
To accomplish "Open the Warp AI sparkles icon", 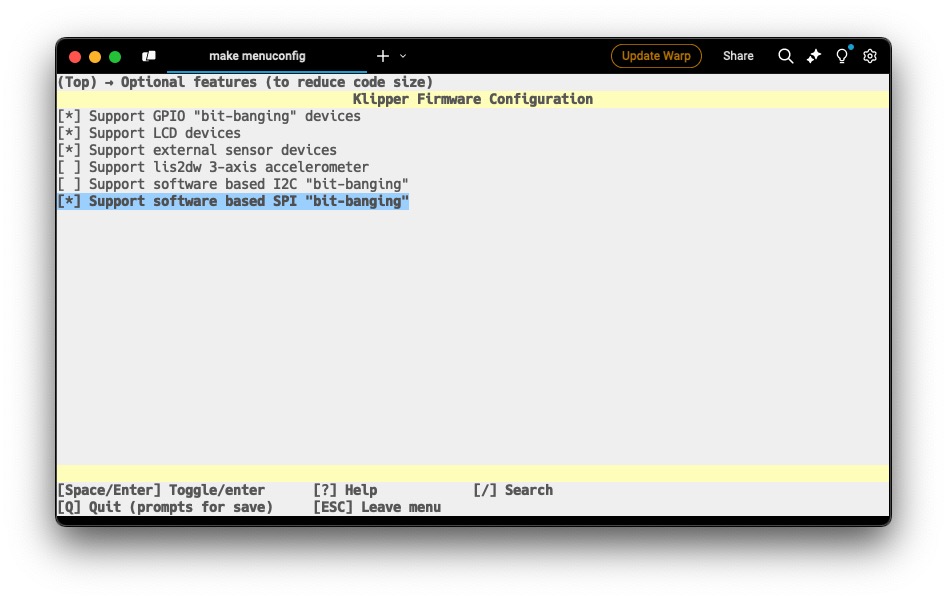I will [x=814, y=56].
